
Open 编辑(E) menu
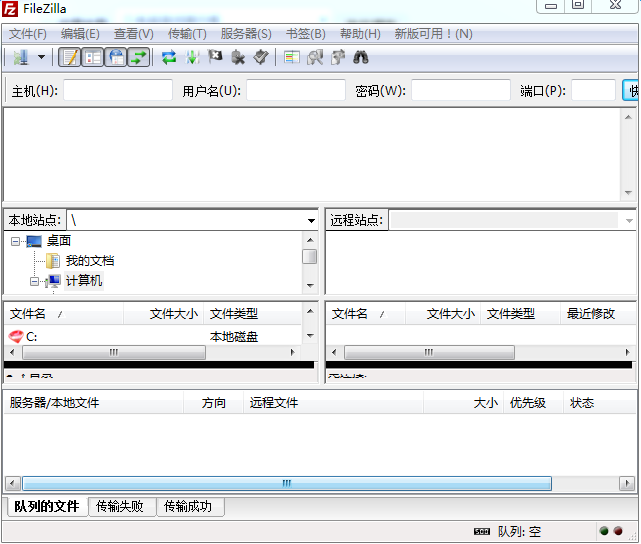click(80, 34)
